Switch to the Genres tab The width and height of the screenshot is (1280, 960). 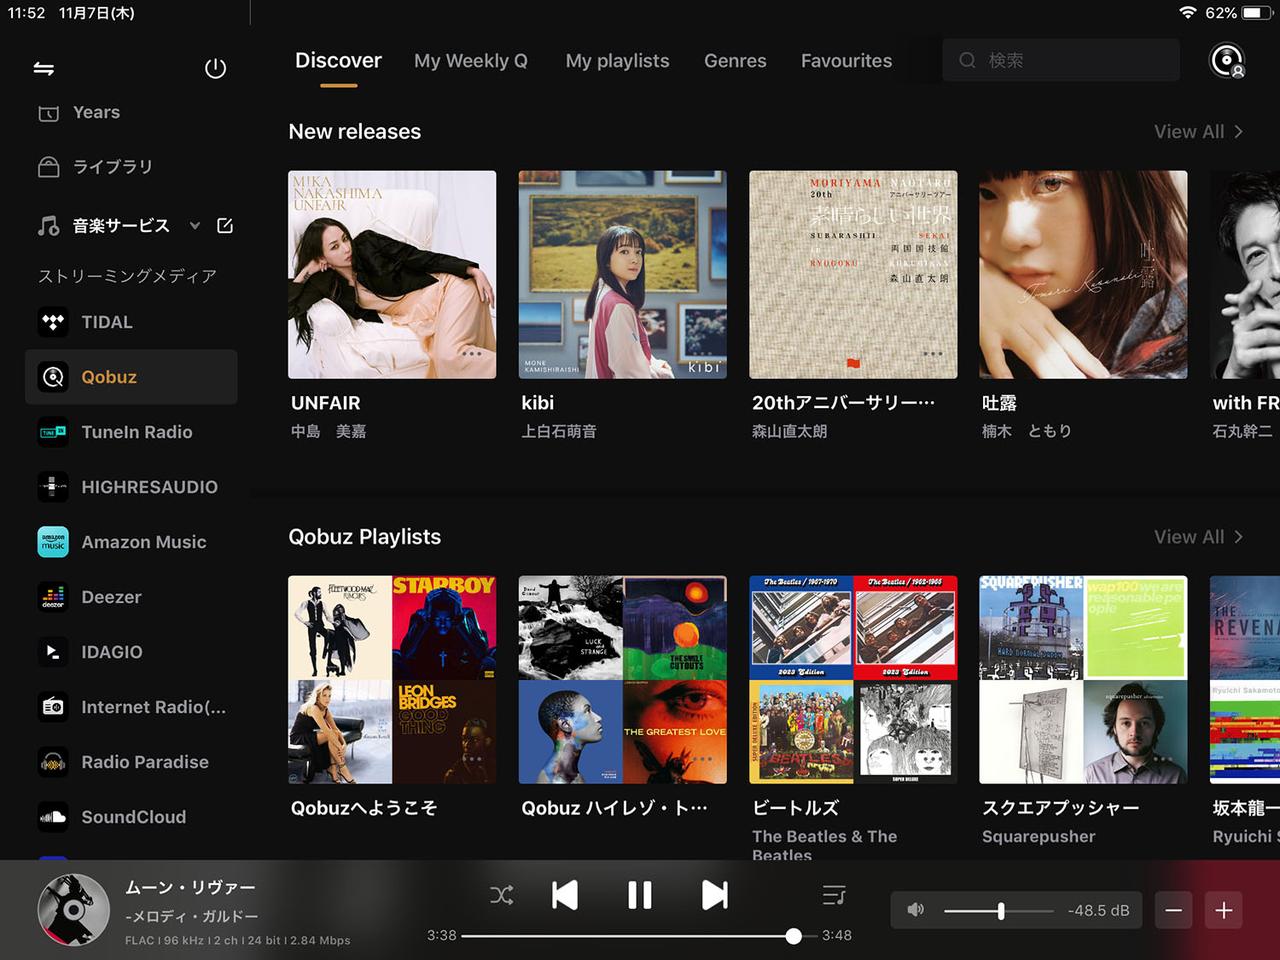coord(735,60)
